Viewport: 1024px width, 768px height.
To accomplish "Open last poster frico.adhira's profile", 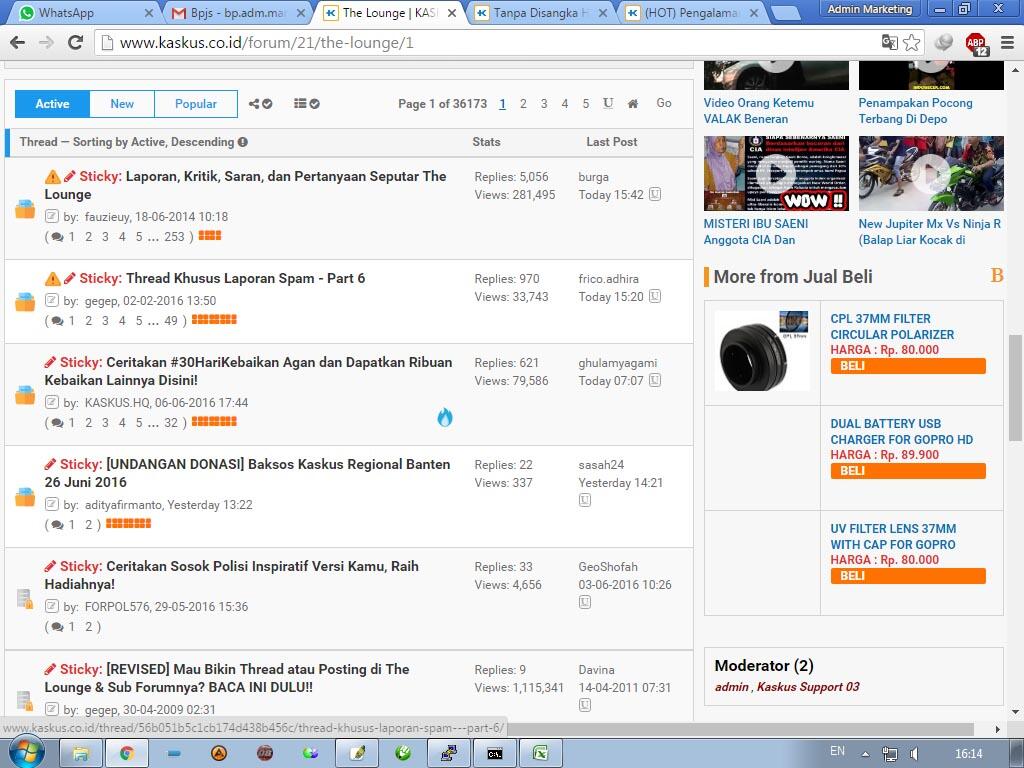I will pyautogui.click(x=609, y=279).
